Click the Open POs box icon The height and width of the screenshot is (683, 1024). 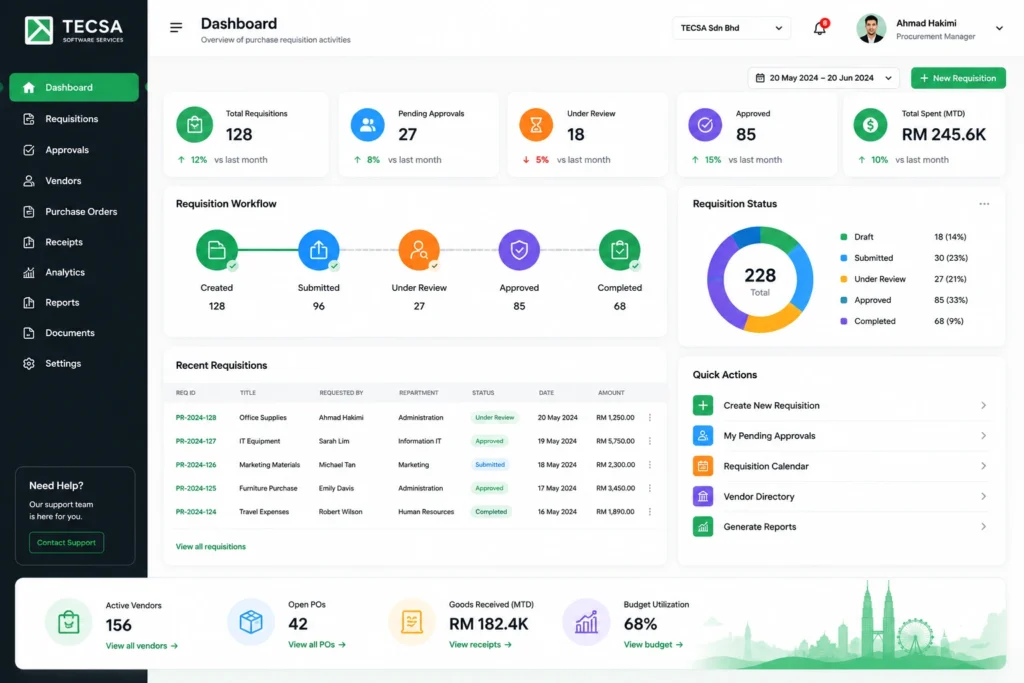click(x=251, y=622)
